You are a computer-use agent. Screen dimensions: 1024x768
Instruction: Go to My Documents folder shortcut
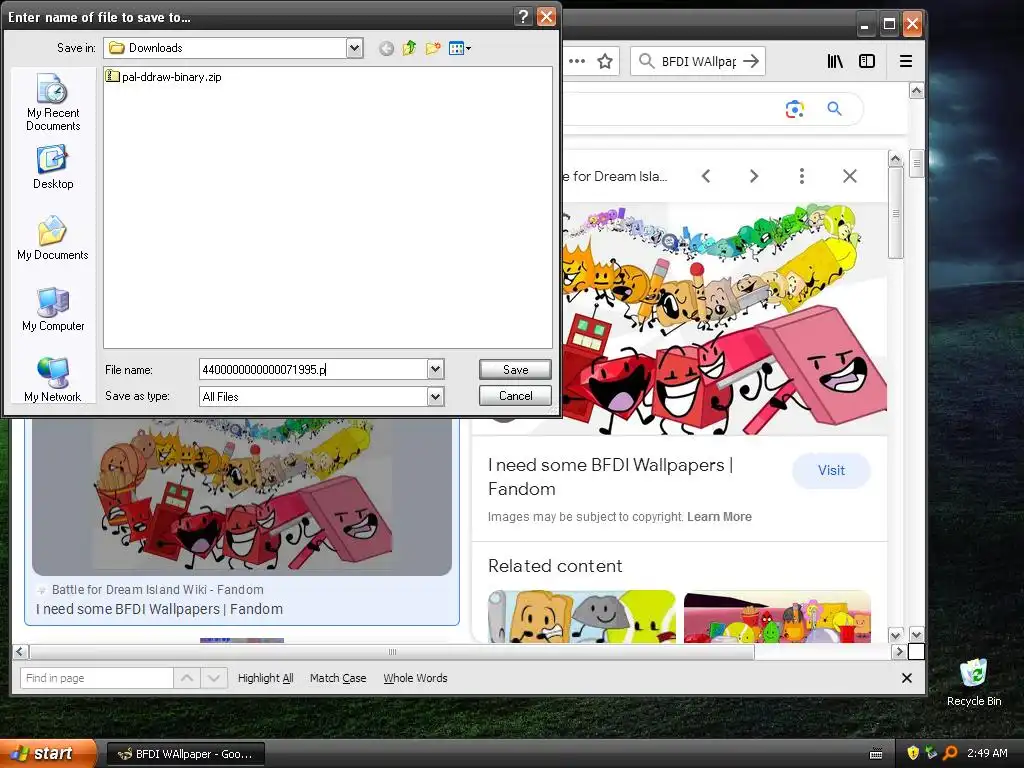(53, 238)
